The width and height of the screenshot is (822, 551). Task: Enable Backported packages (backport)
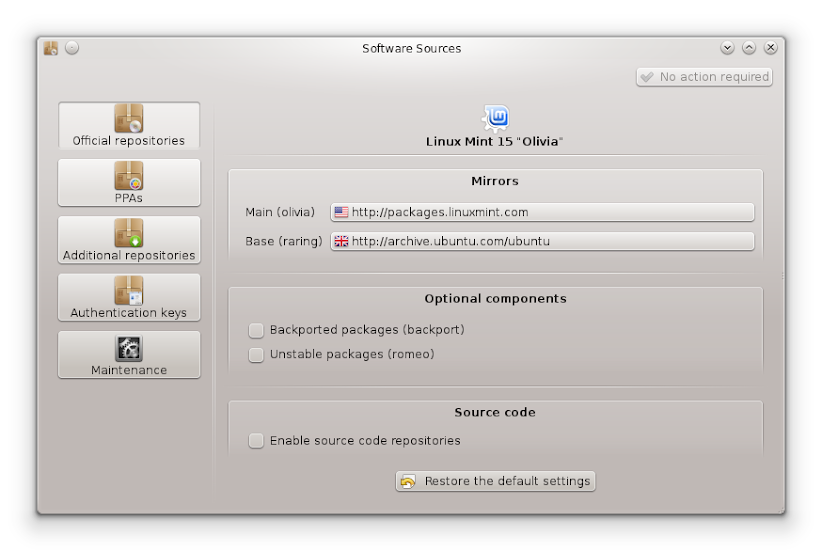pos(256,330)
